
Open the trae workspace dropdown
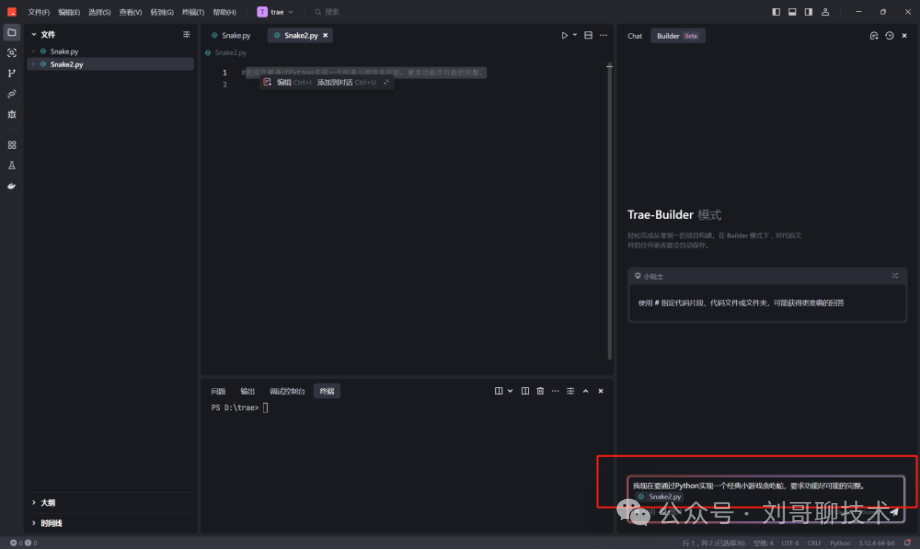(x=277, y=12)
